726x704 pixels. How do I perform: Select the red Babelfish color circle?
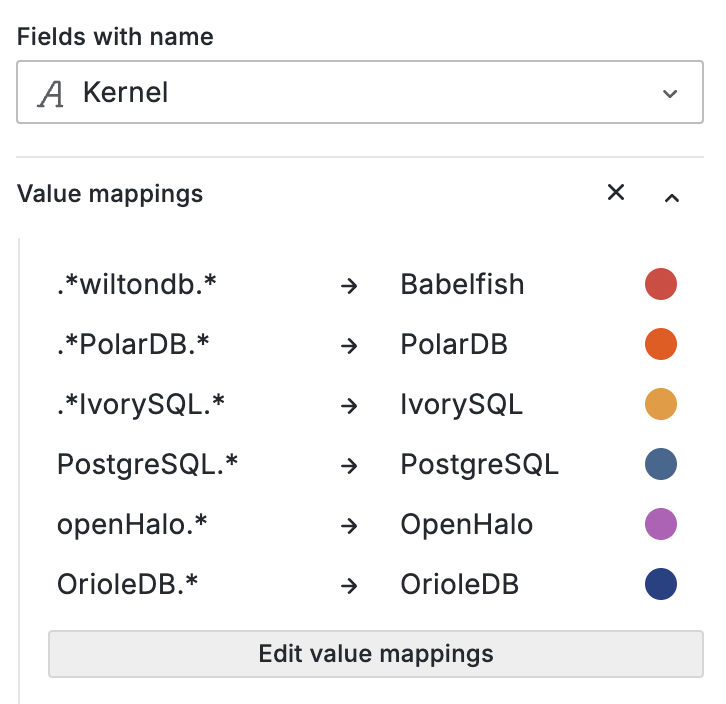tap(661, 285)
